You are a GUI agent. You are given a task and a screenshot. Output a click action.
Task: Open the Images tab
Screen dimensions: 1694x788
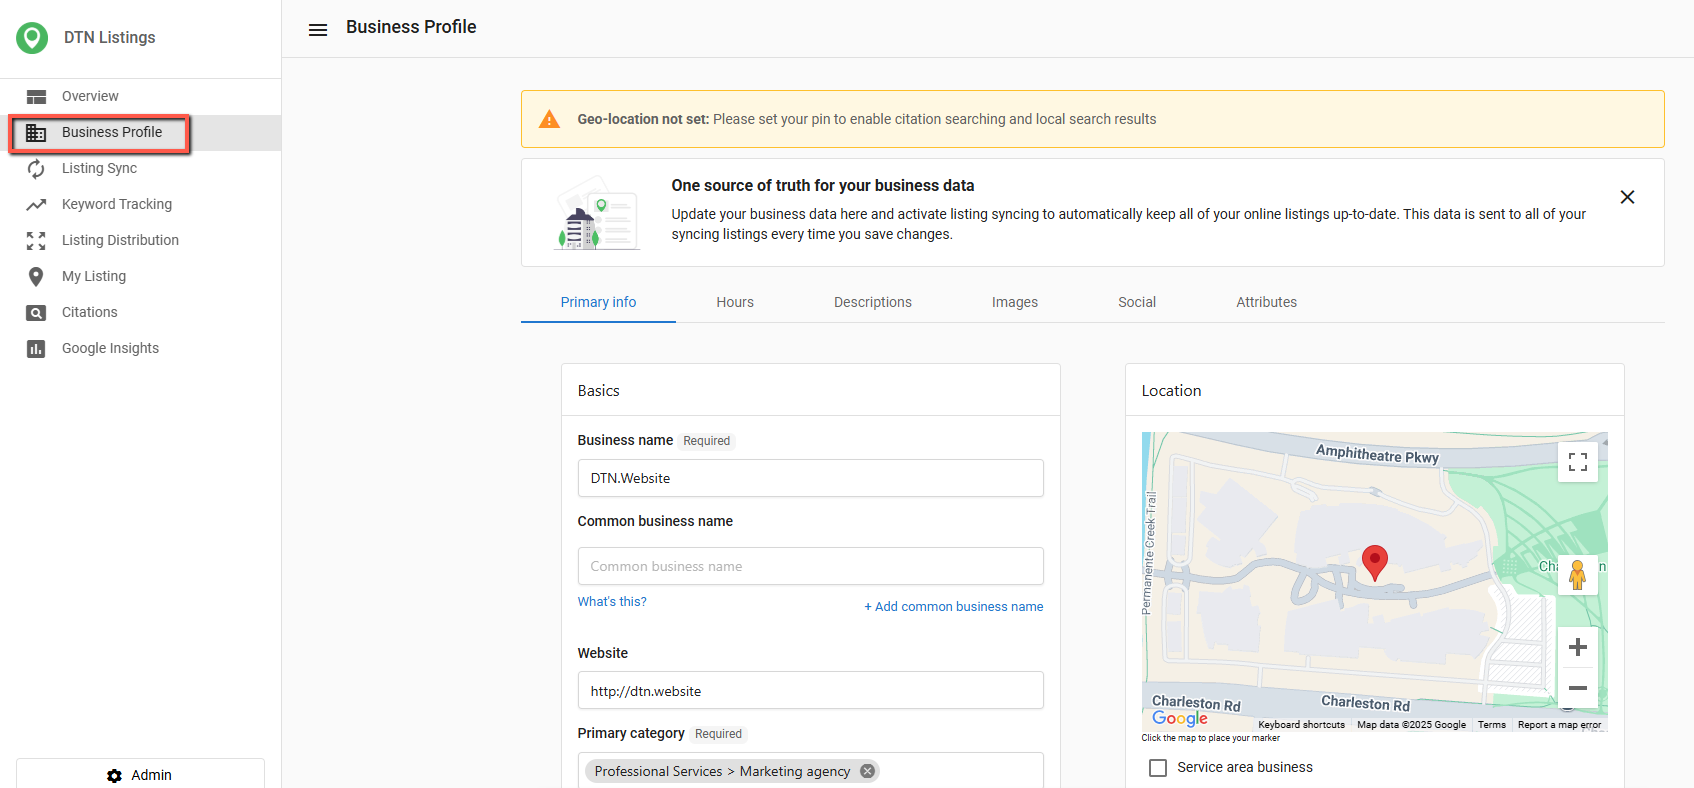(1015, 303)
